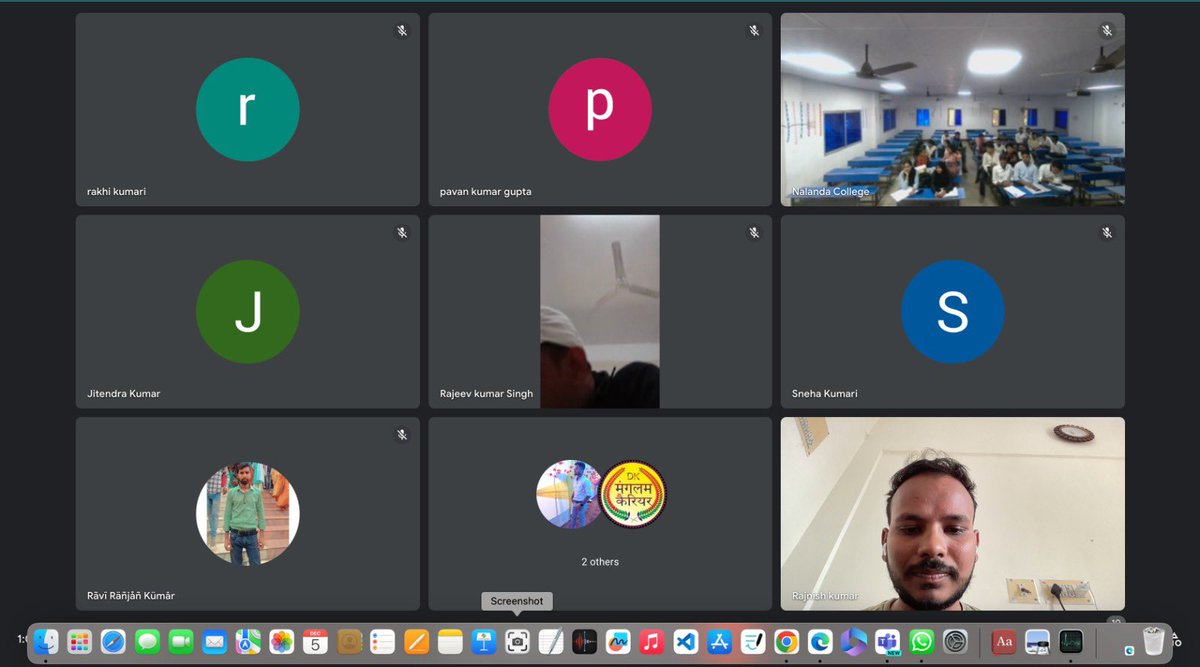Click Rajeev kumar Singh's muted microphone icon
The height and width of the screenshot is (667, 1200).
[x=755, y=233]
